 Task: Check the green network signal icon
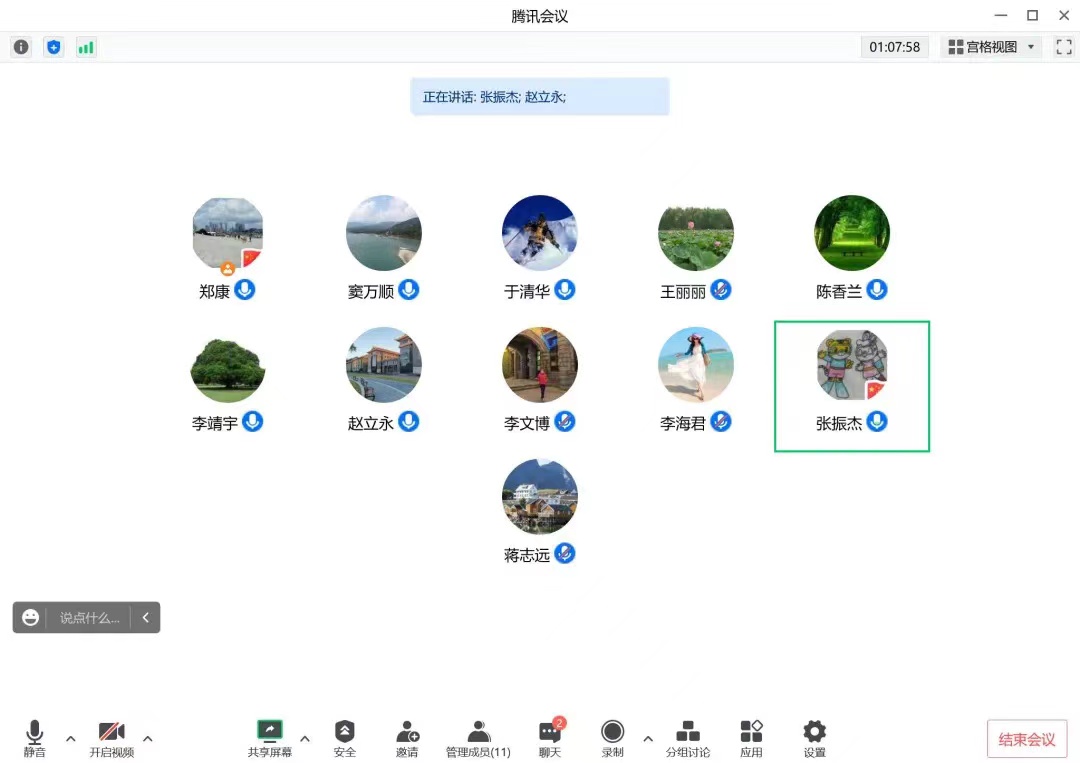(86, 47)
